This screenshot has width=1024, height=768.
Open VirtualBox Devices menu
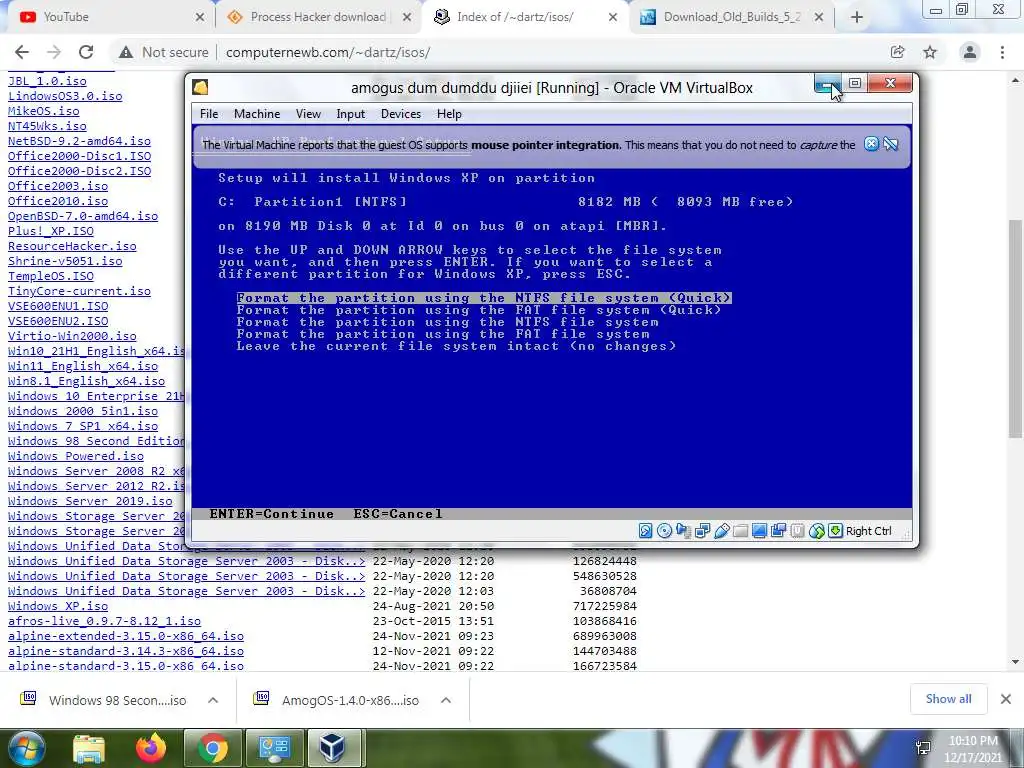401,114
